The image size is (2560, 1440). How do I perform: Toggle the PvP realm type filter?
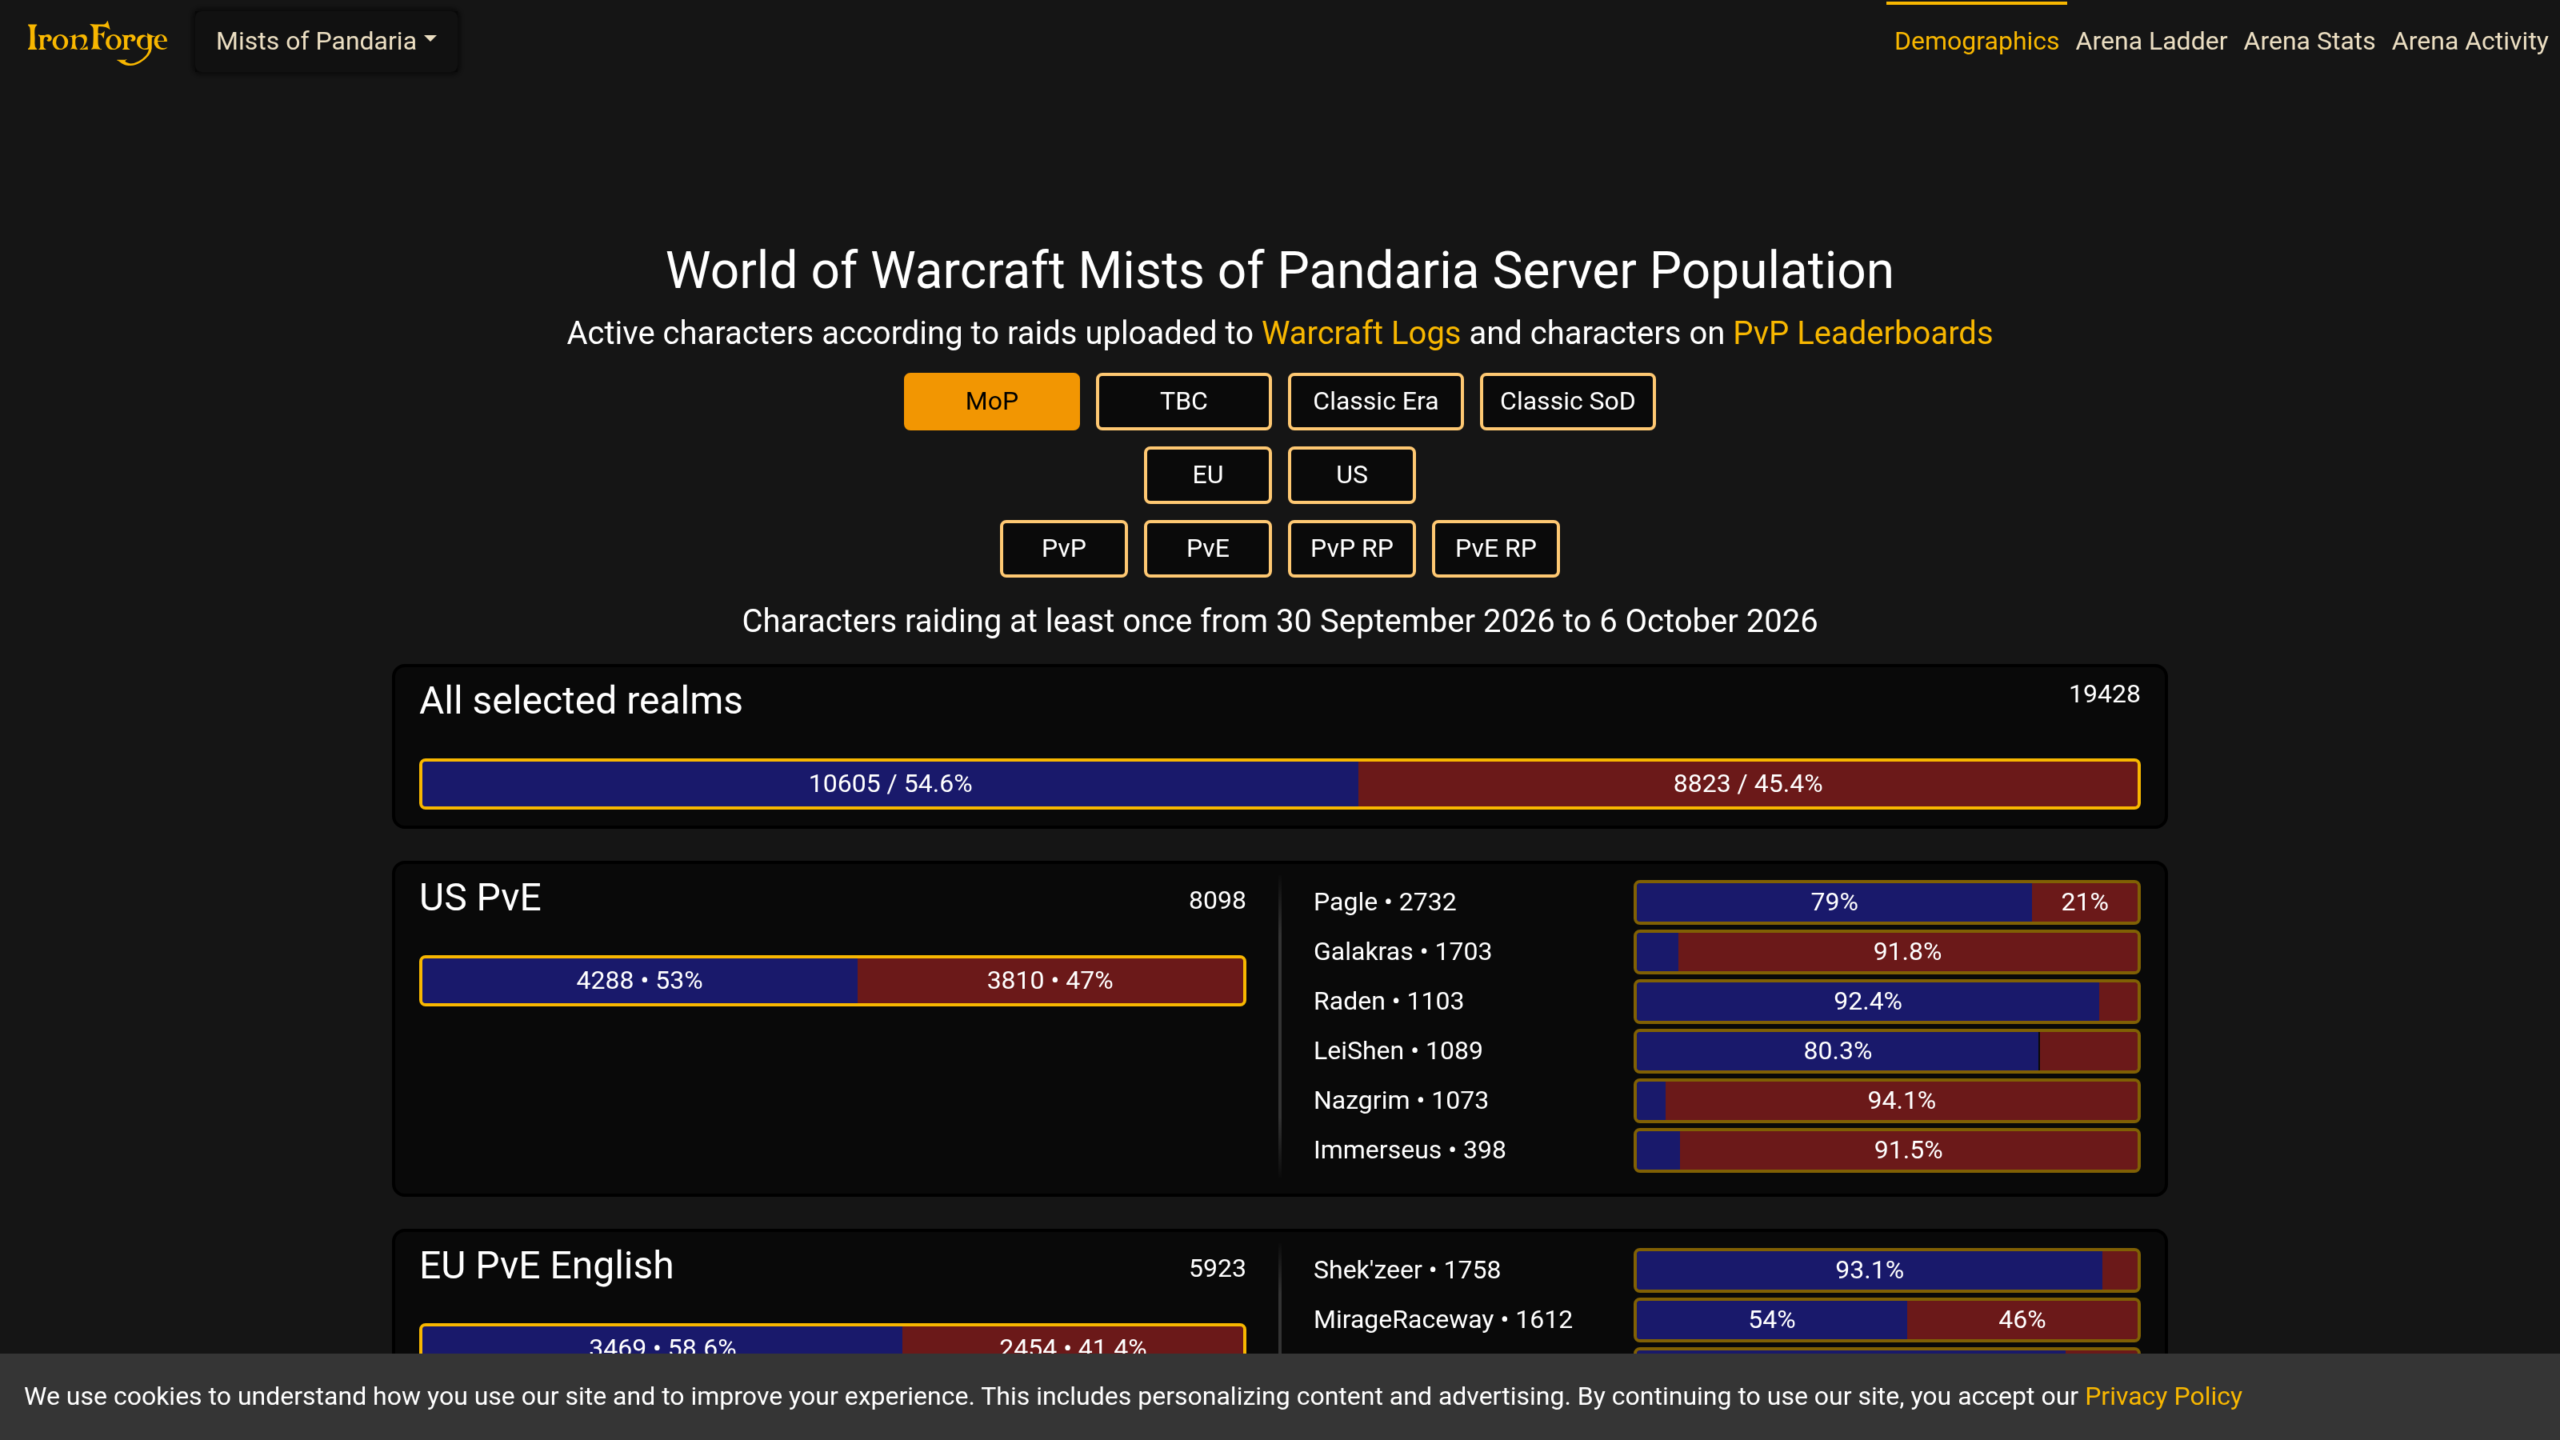click(x=1064, y=548)
